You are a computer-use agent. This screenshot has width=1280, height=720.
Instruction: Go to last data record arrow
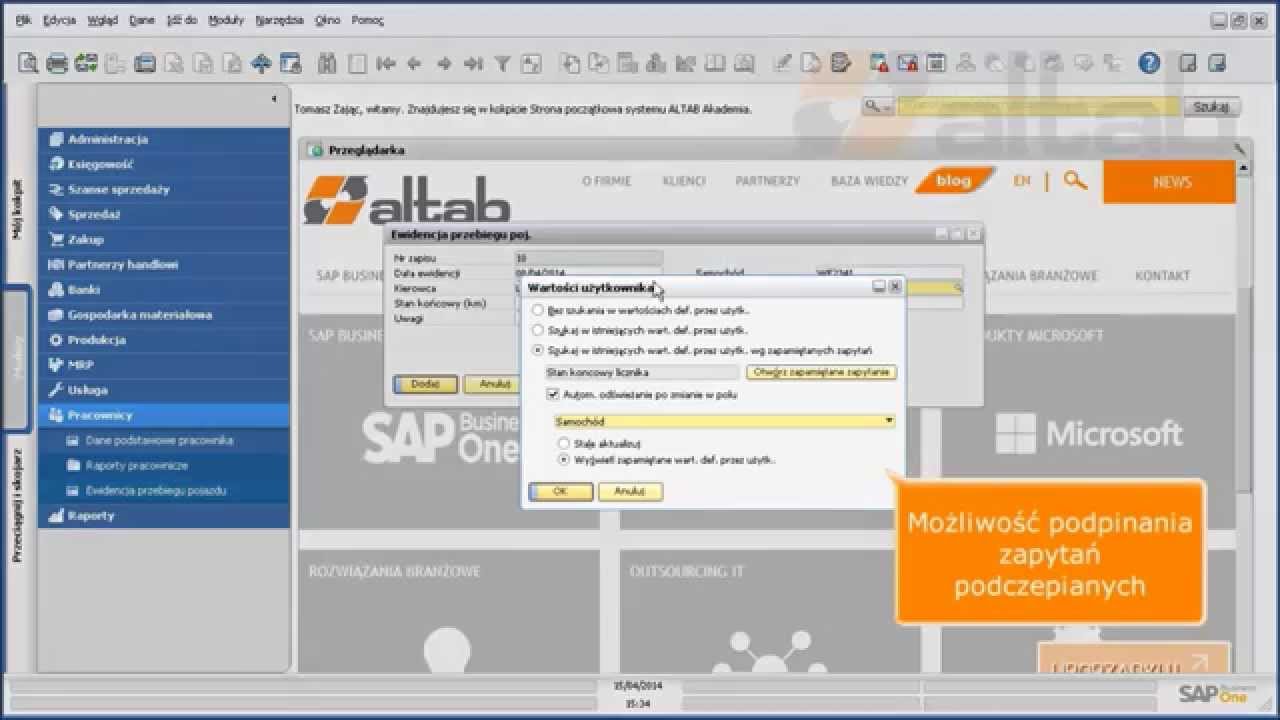click(473, 64)
